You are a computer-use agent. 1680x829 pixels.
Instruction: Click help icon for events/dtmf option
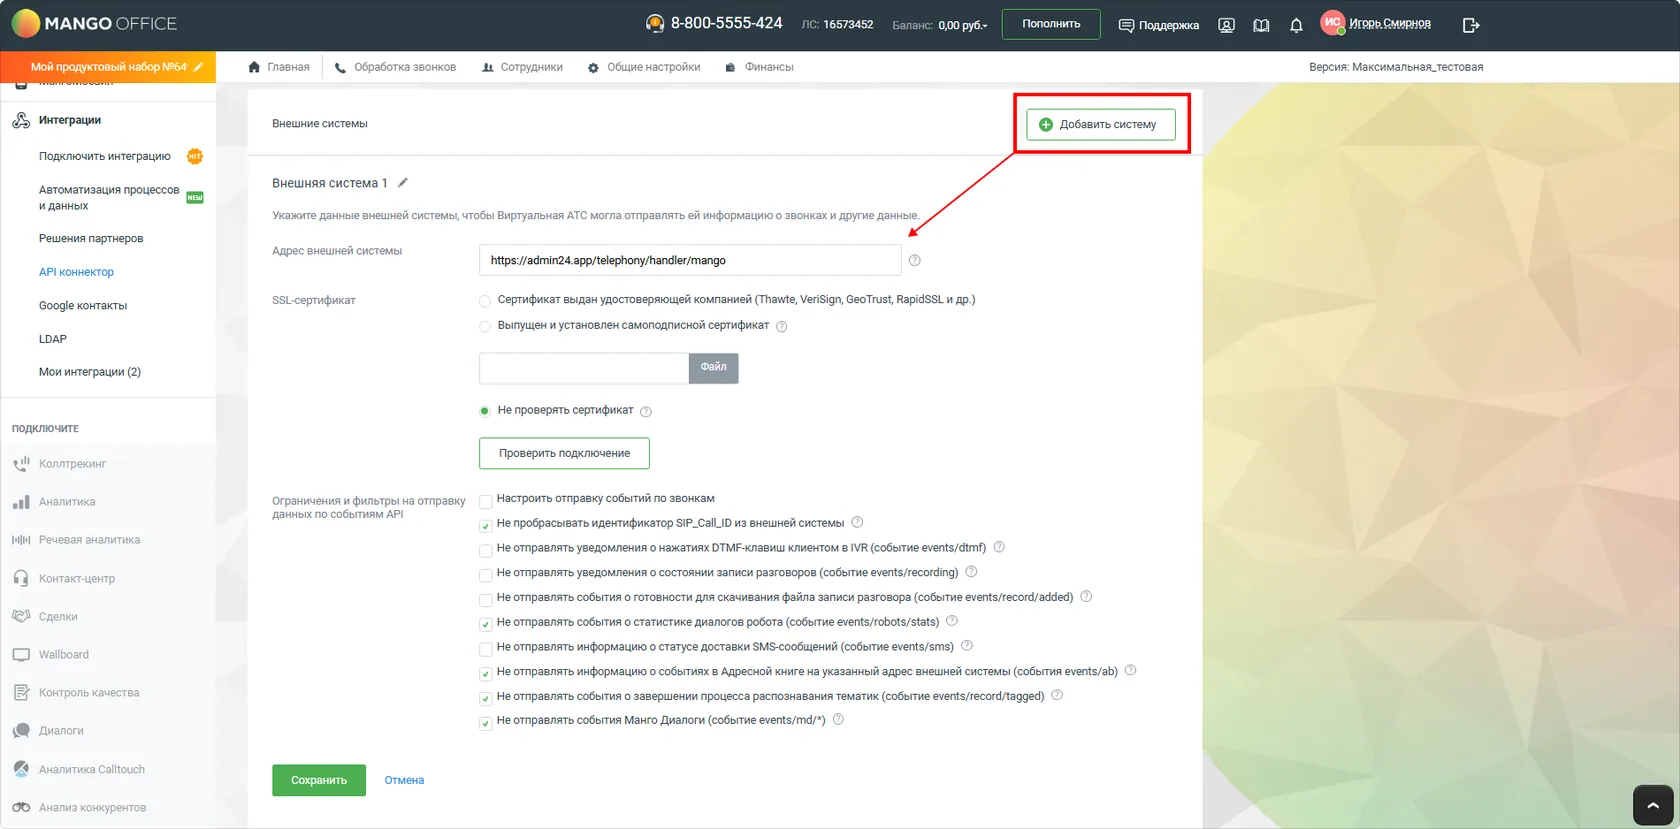pyautogui.click(x=999, y=547)
